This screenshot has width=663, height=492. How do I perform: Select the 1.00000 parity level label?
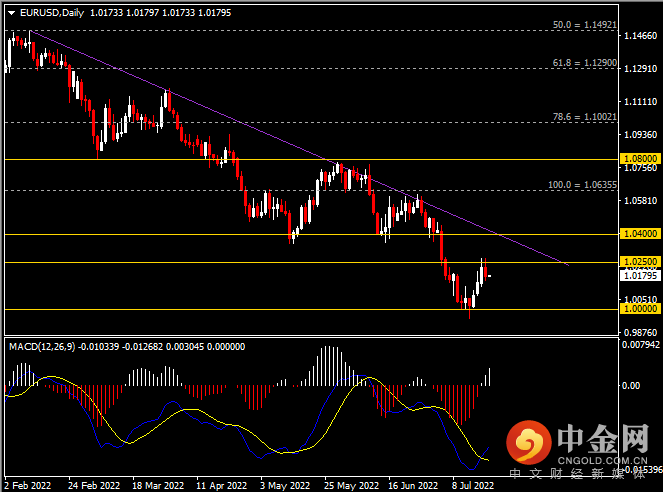(641, 309)
